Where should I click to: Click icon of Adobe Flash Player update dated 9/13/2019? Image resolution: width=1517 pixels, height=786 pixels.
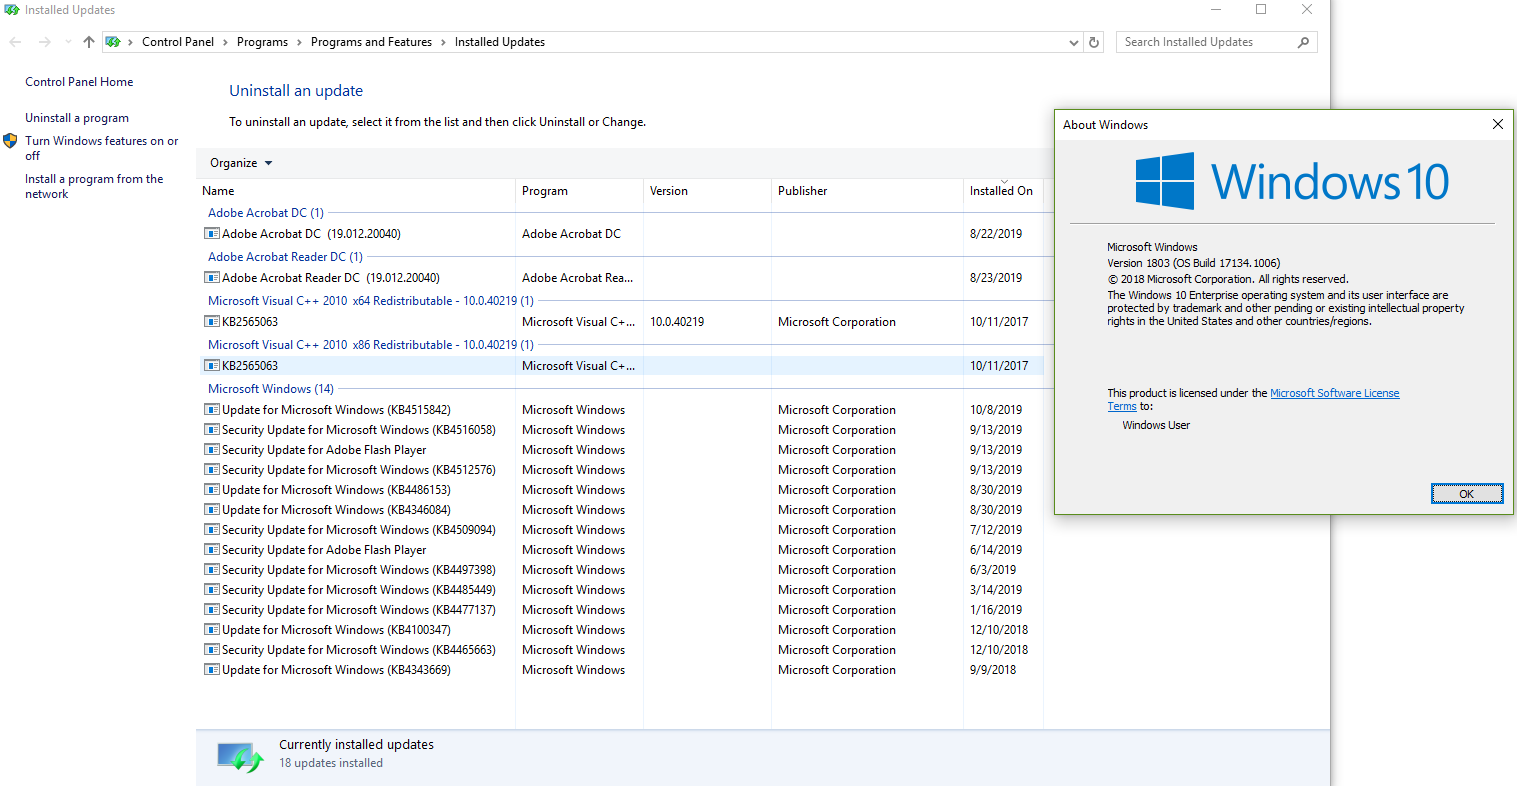[212, 450]
